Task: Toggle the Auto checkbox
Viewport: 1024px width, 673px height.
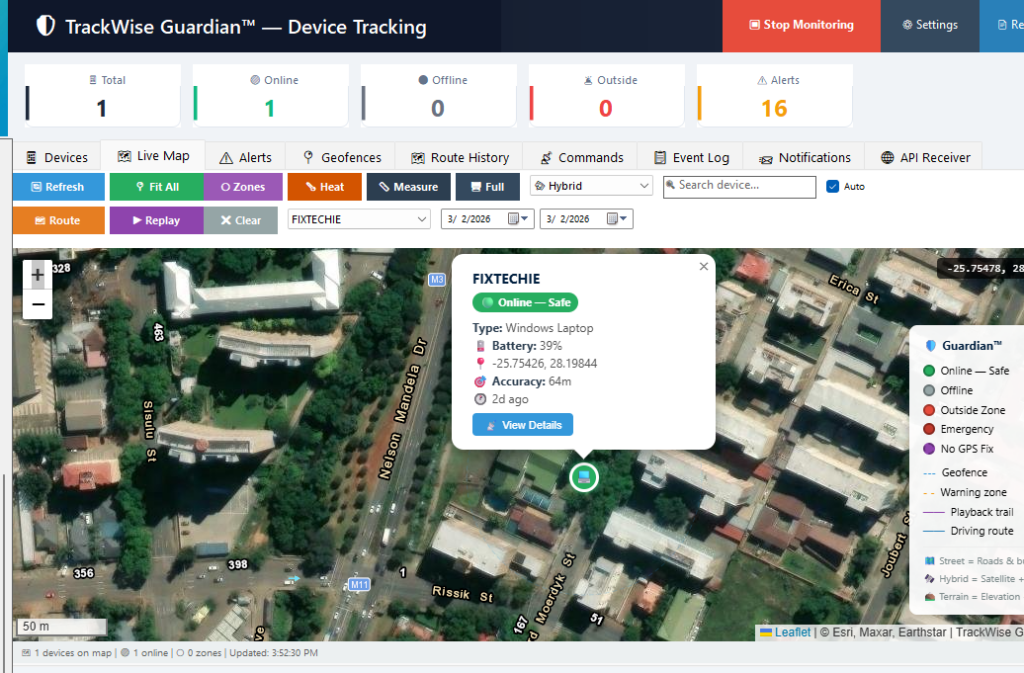Action: [x=833, y=186]
